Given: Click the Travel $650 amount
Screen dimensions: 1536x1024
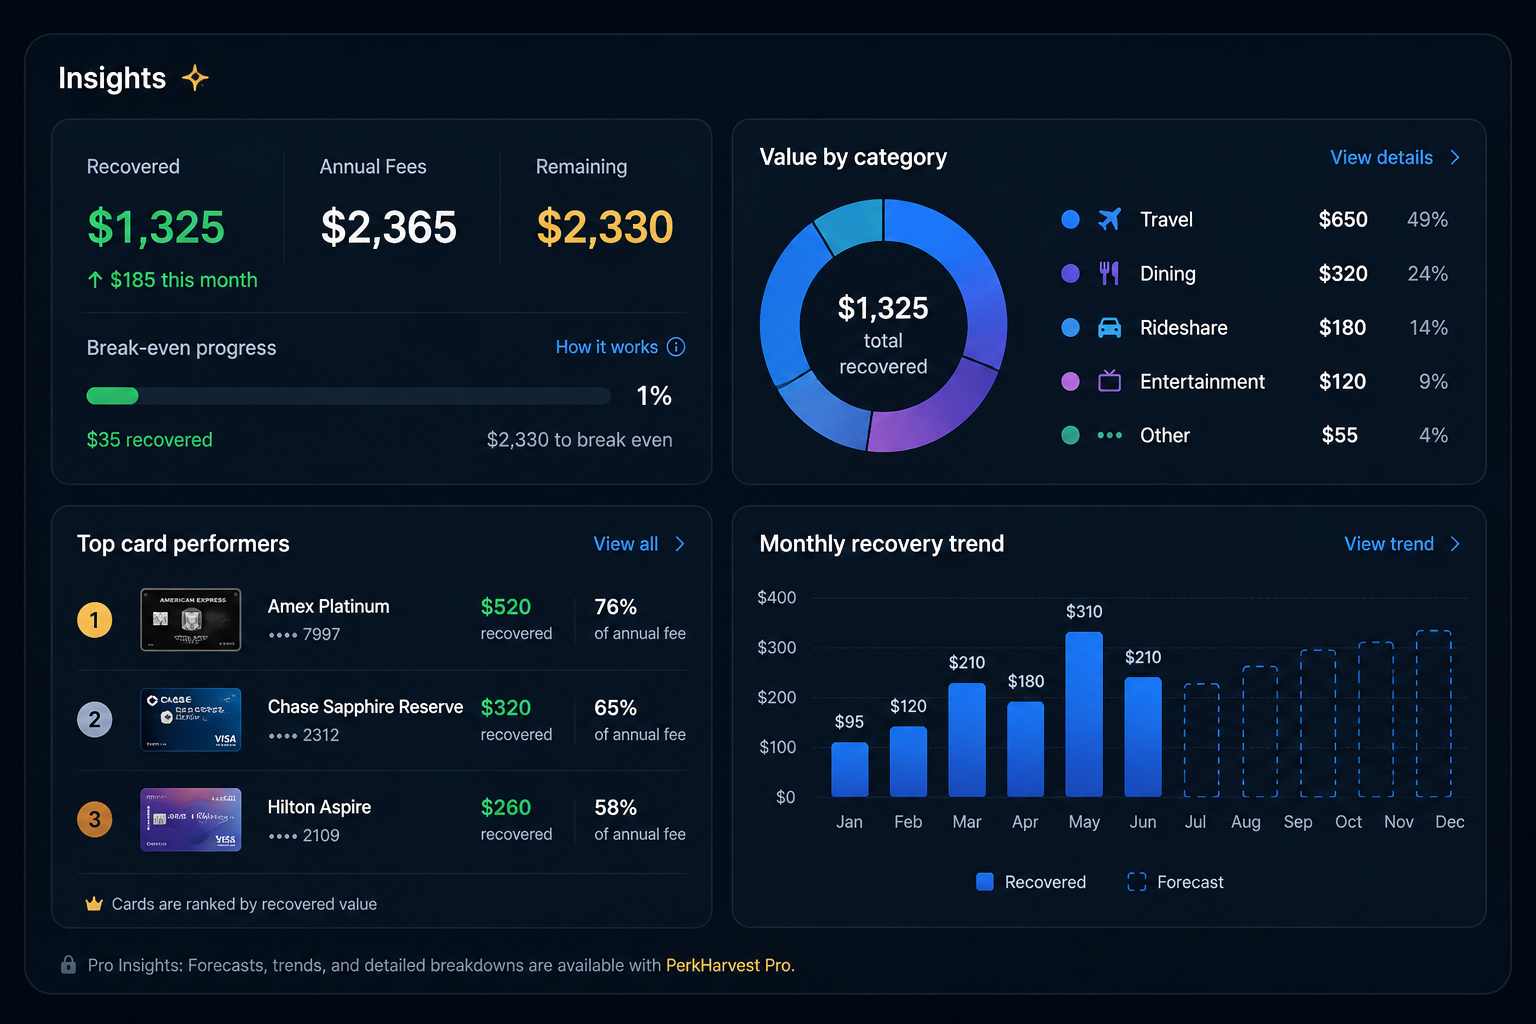Looking at the screenshot, I should (x=1343, y=219).
